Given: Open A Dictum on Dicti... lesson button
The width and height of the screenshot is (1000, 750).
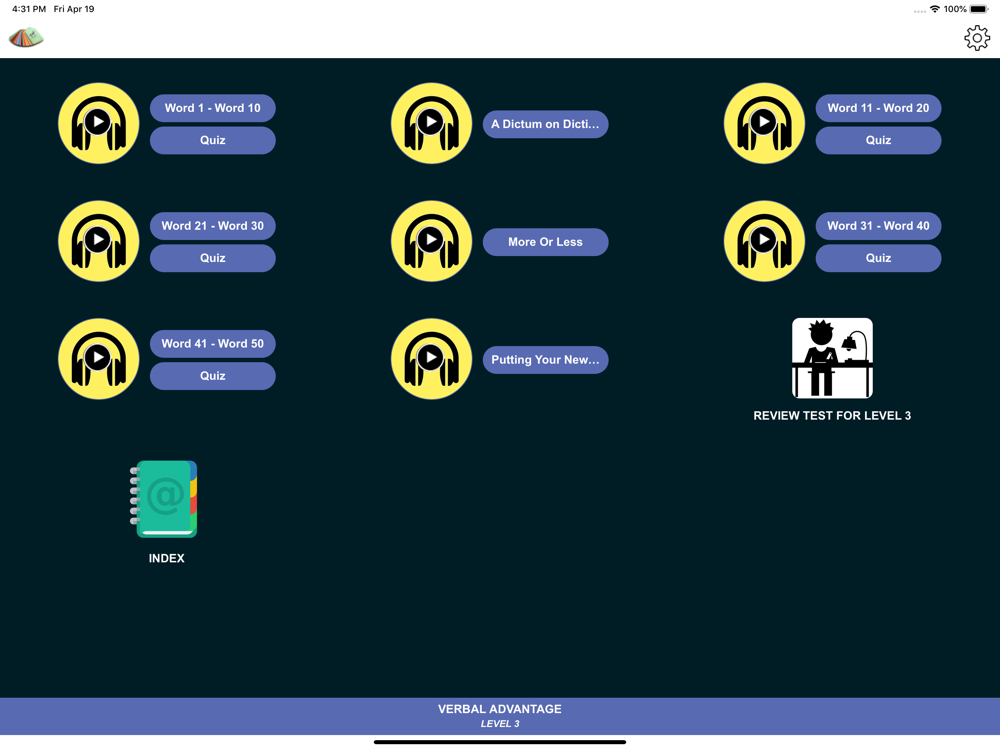Looking at the screenshot, I should (545, 124).
